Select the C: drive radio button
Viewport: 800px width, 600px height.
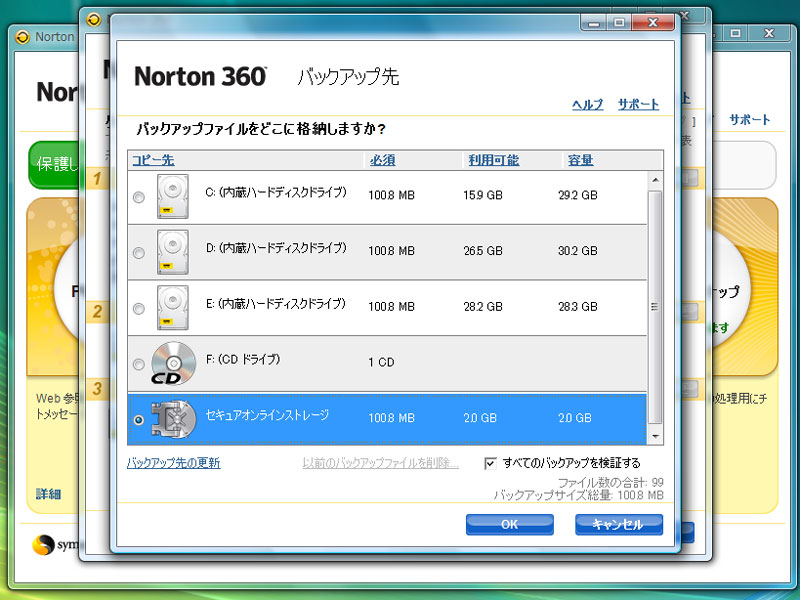click(x=138, y=197)
